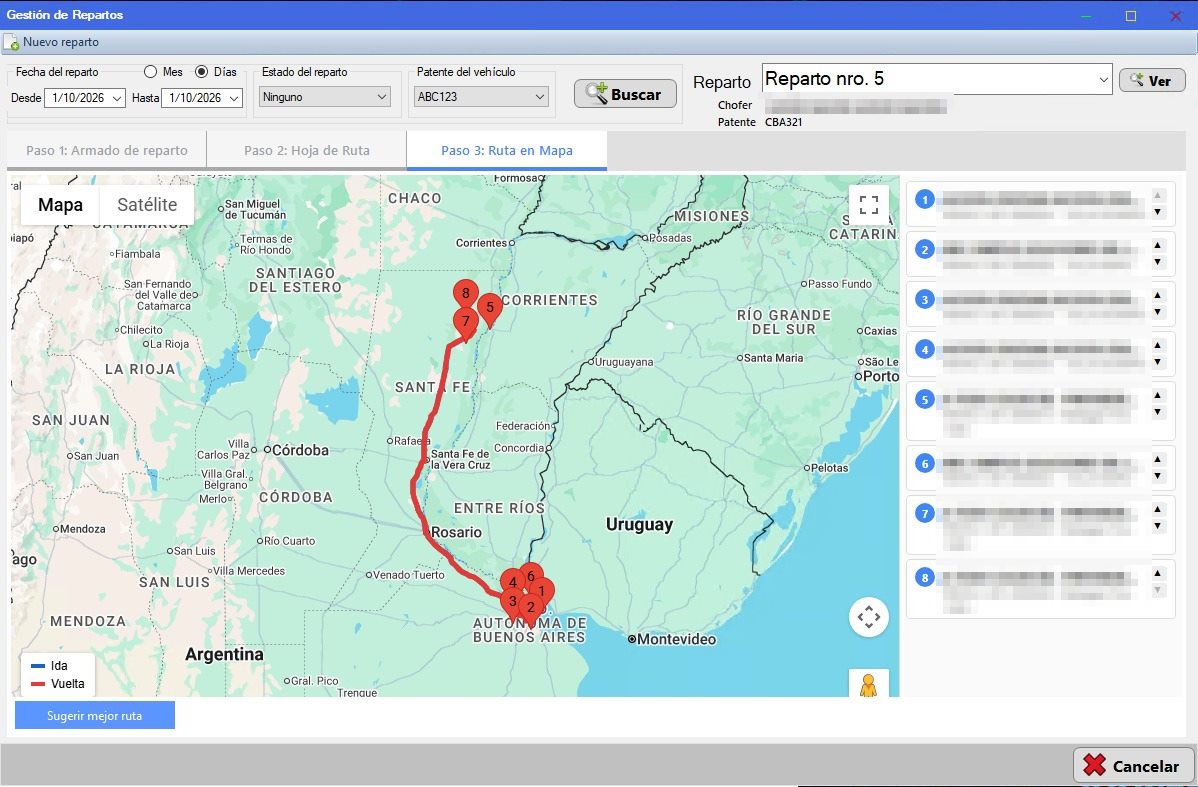Open the Desde date dropdown
This screenshot has width=1198, height=787.
click(x=117, y=98)
